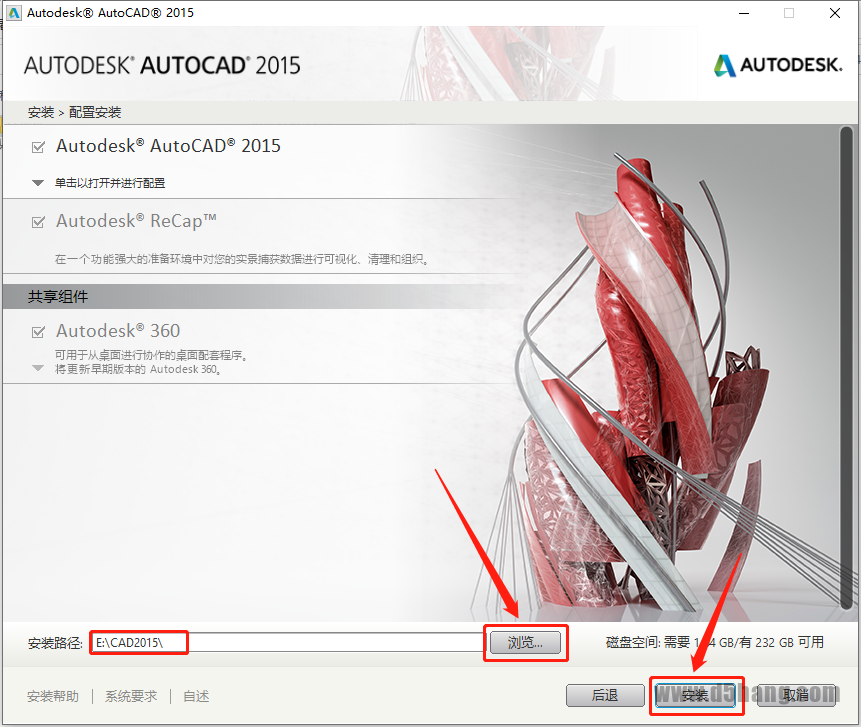The width and height of the screenshot is (861, 727).
Task: Click the install path input field
Action: (287, 642)
